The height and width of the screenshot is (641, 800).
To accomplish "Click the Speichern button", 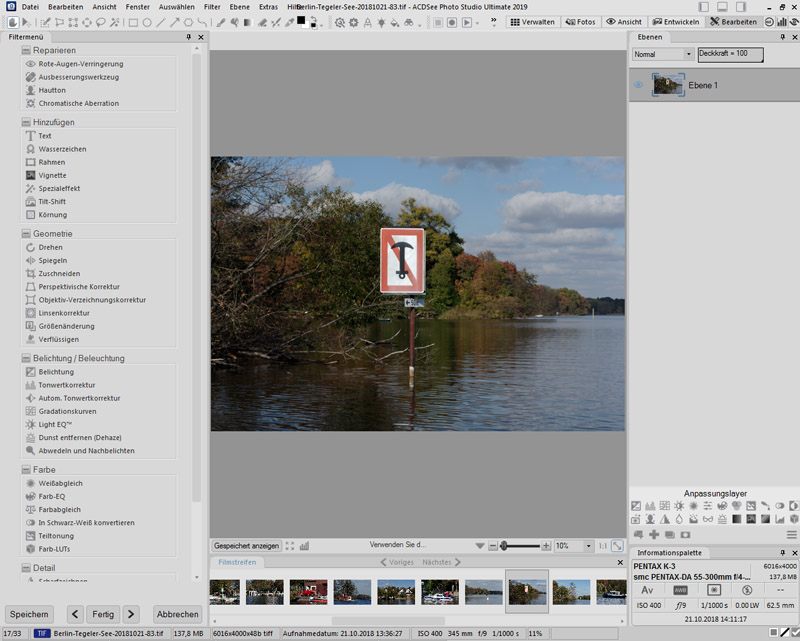I will 29,614.
